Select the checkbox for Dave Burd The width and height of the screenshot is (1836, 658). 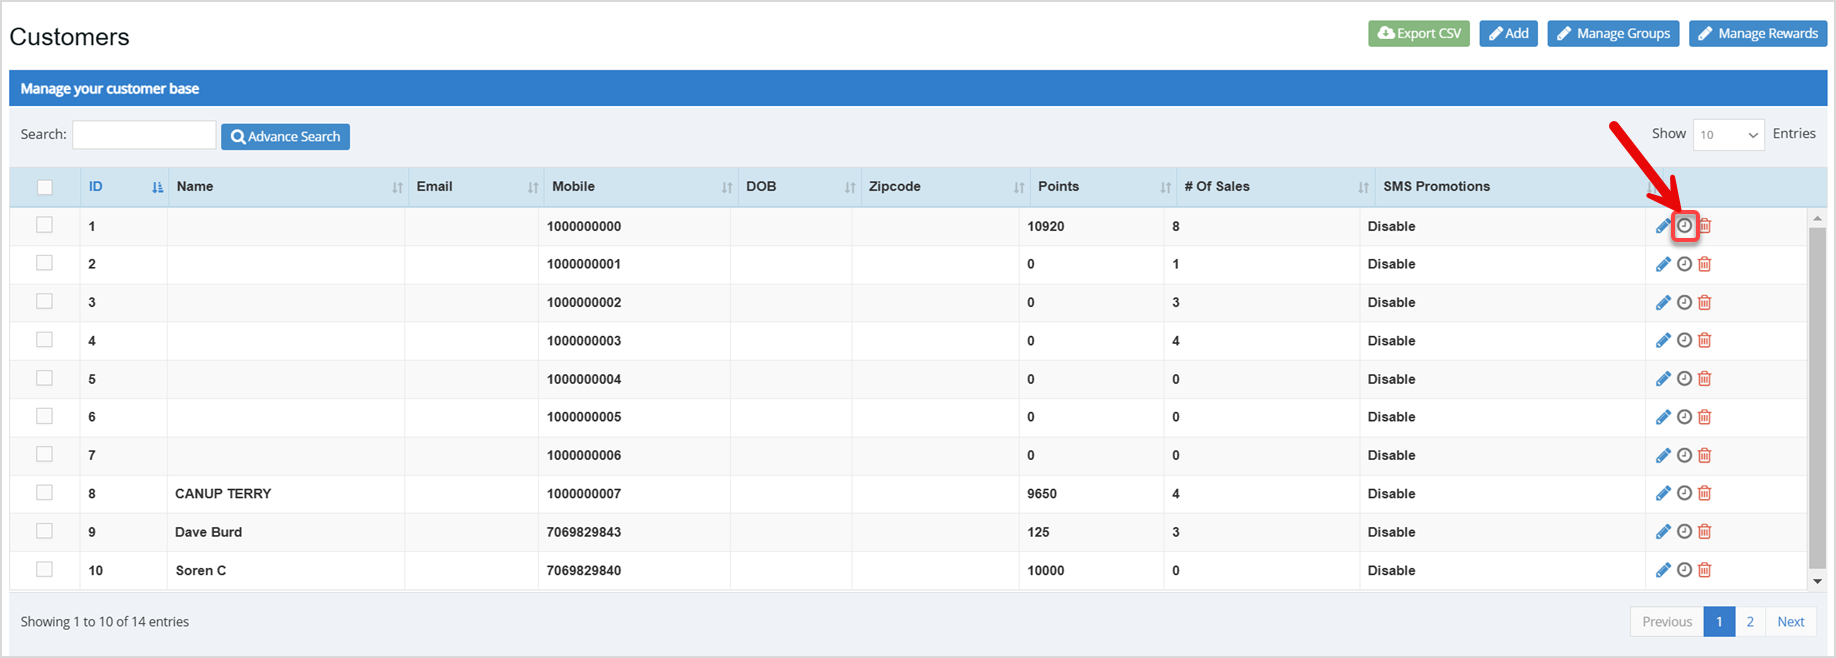44,531
